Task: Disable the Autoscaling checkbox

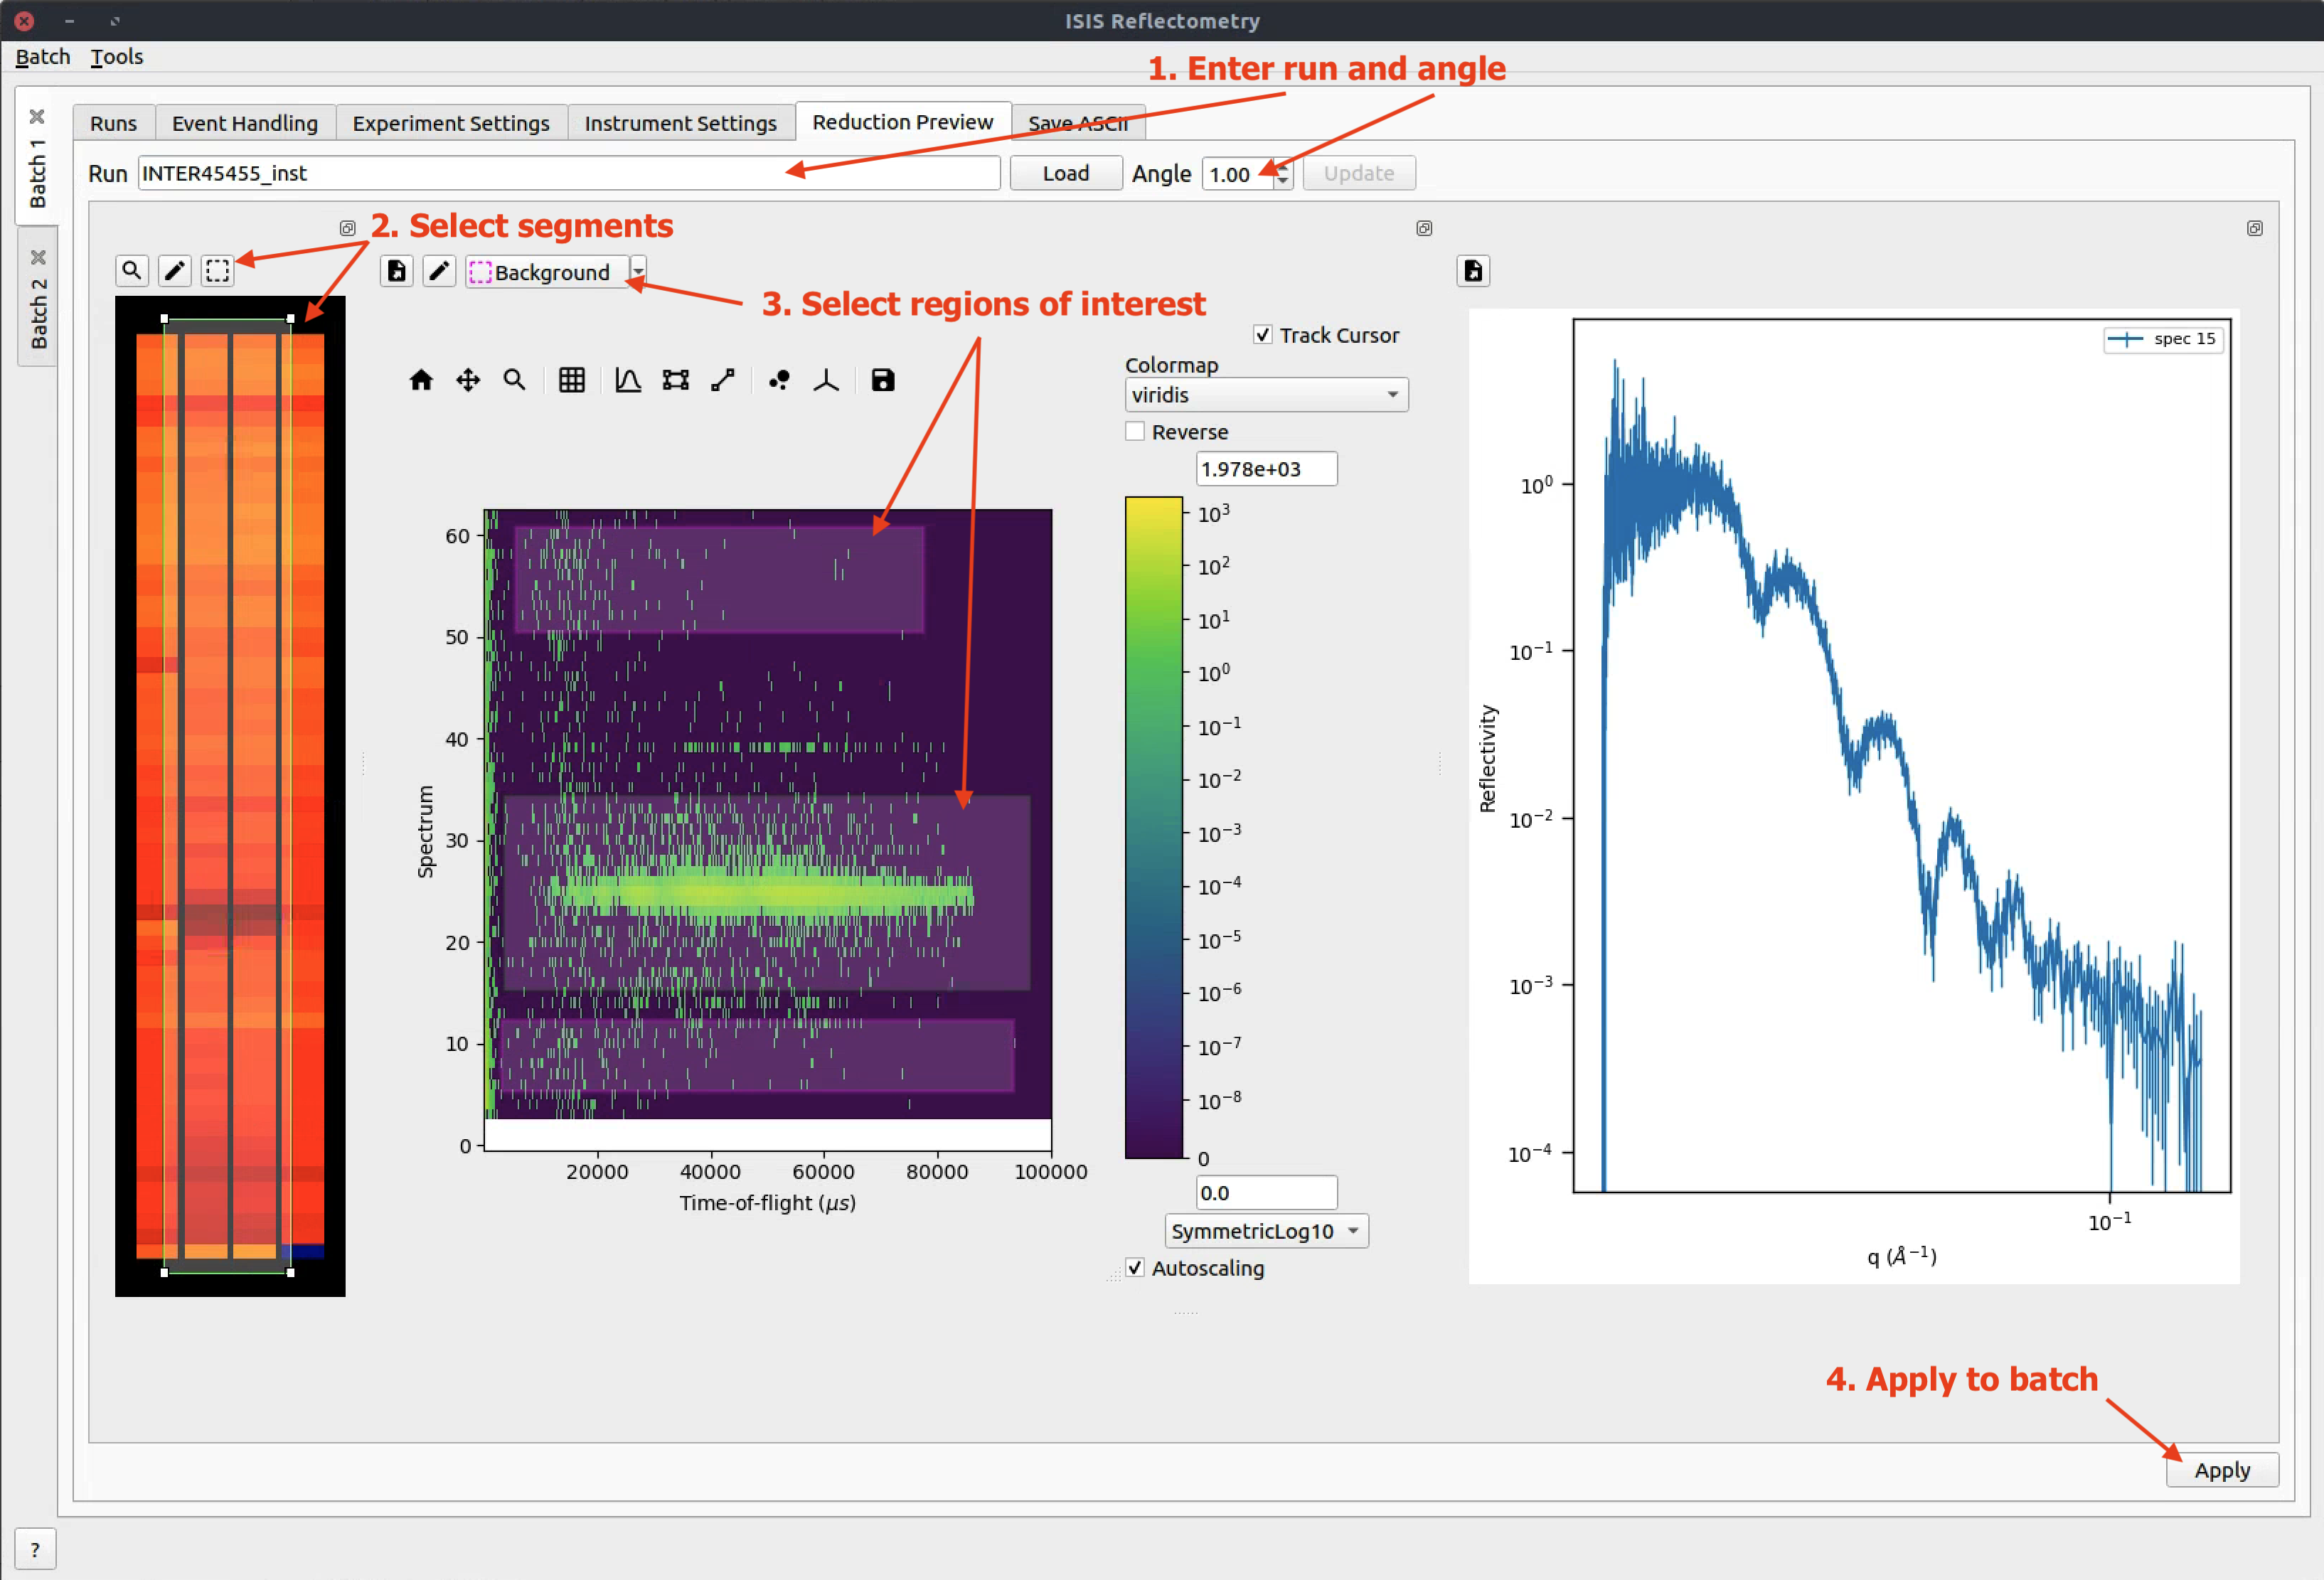Action: point(1135,1268)
